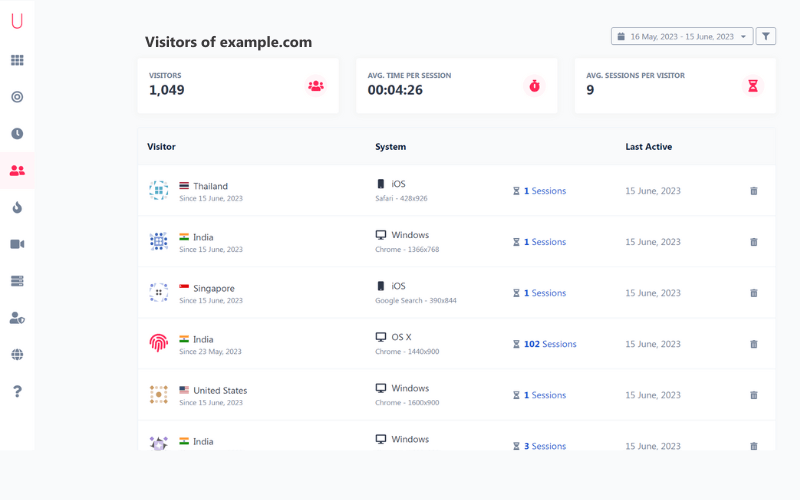This screenshot has height=500, width=800.
Task: Click 'Google Search - 390x844' text
Action: pos(416,301)
